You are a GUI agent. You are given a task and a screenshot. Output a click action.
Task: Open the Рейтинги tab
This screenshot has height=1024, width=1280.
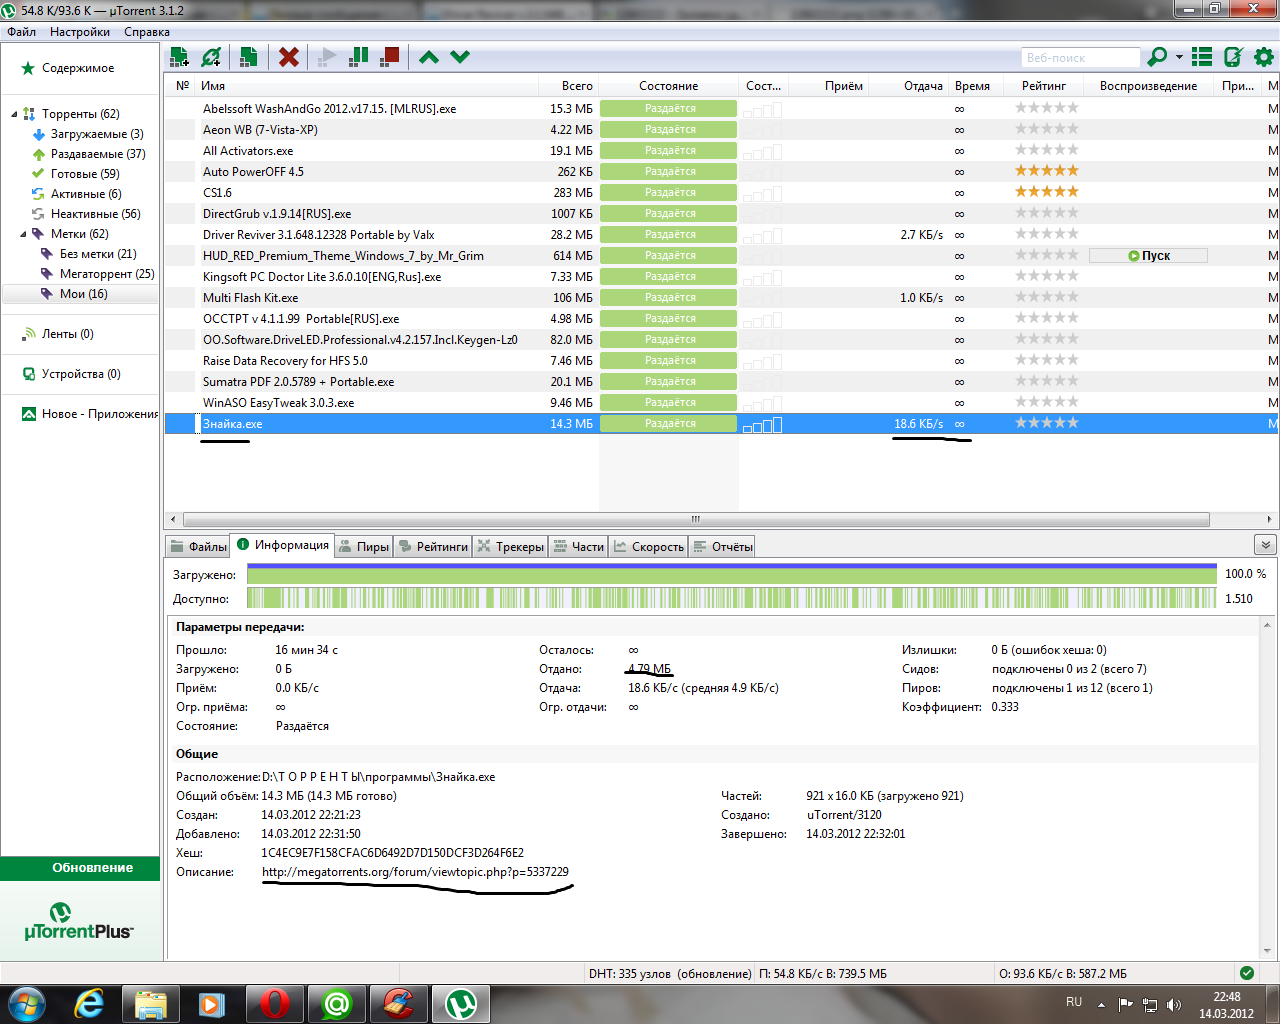point(433,546)
